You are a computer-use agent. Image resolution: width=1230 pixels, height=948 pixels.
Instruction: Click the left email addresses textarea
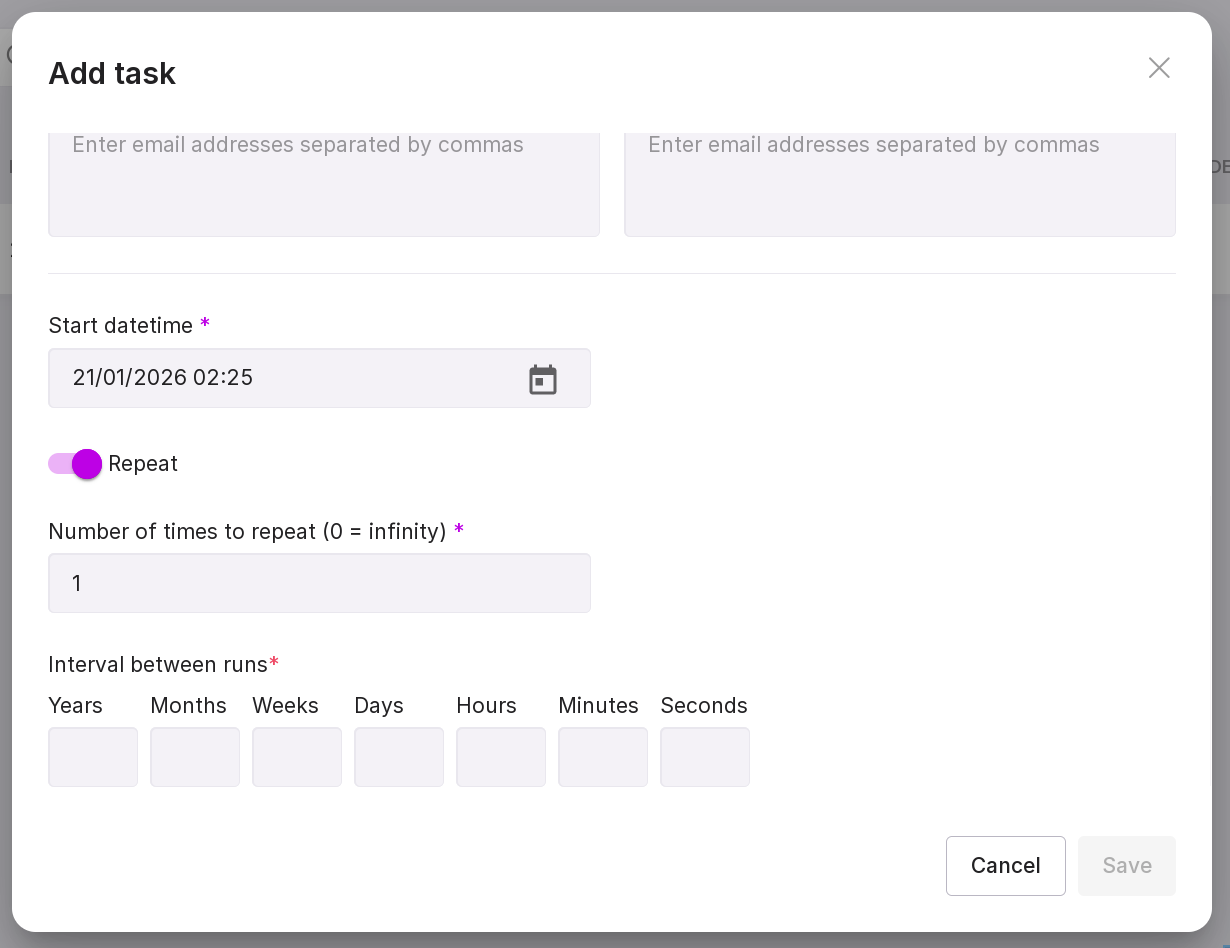323,183
